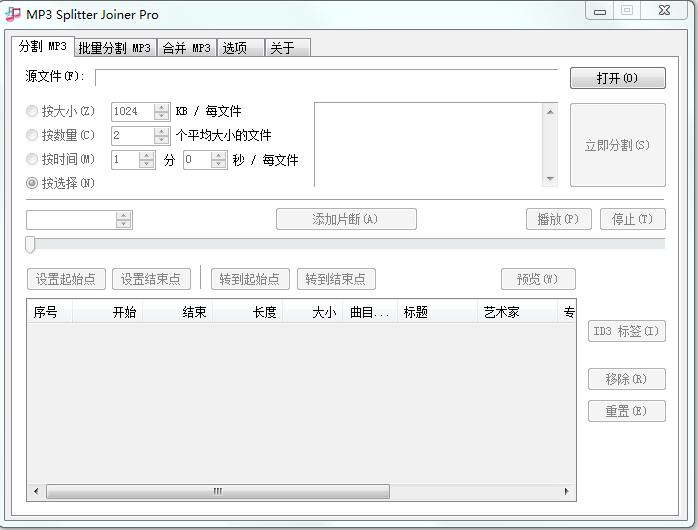Click the 设置起始点 button
The width and height of the screenshot is (698, 530).
click(x=66, y=279)
